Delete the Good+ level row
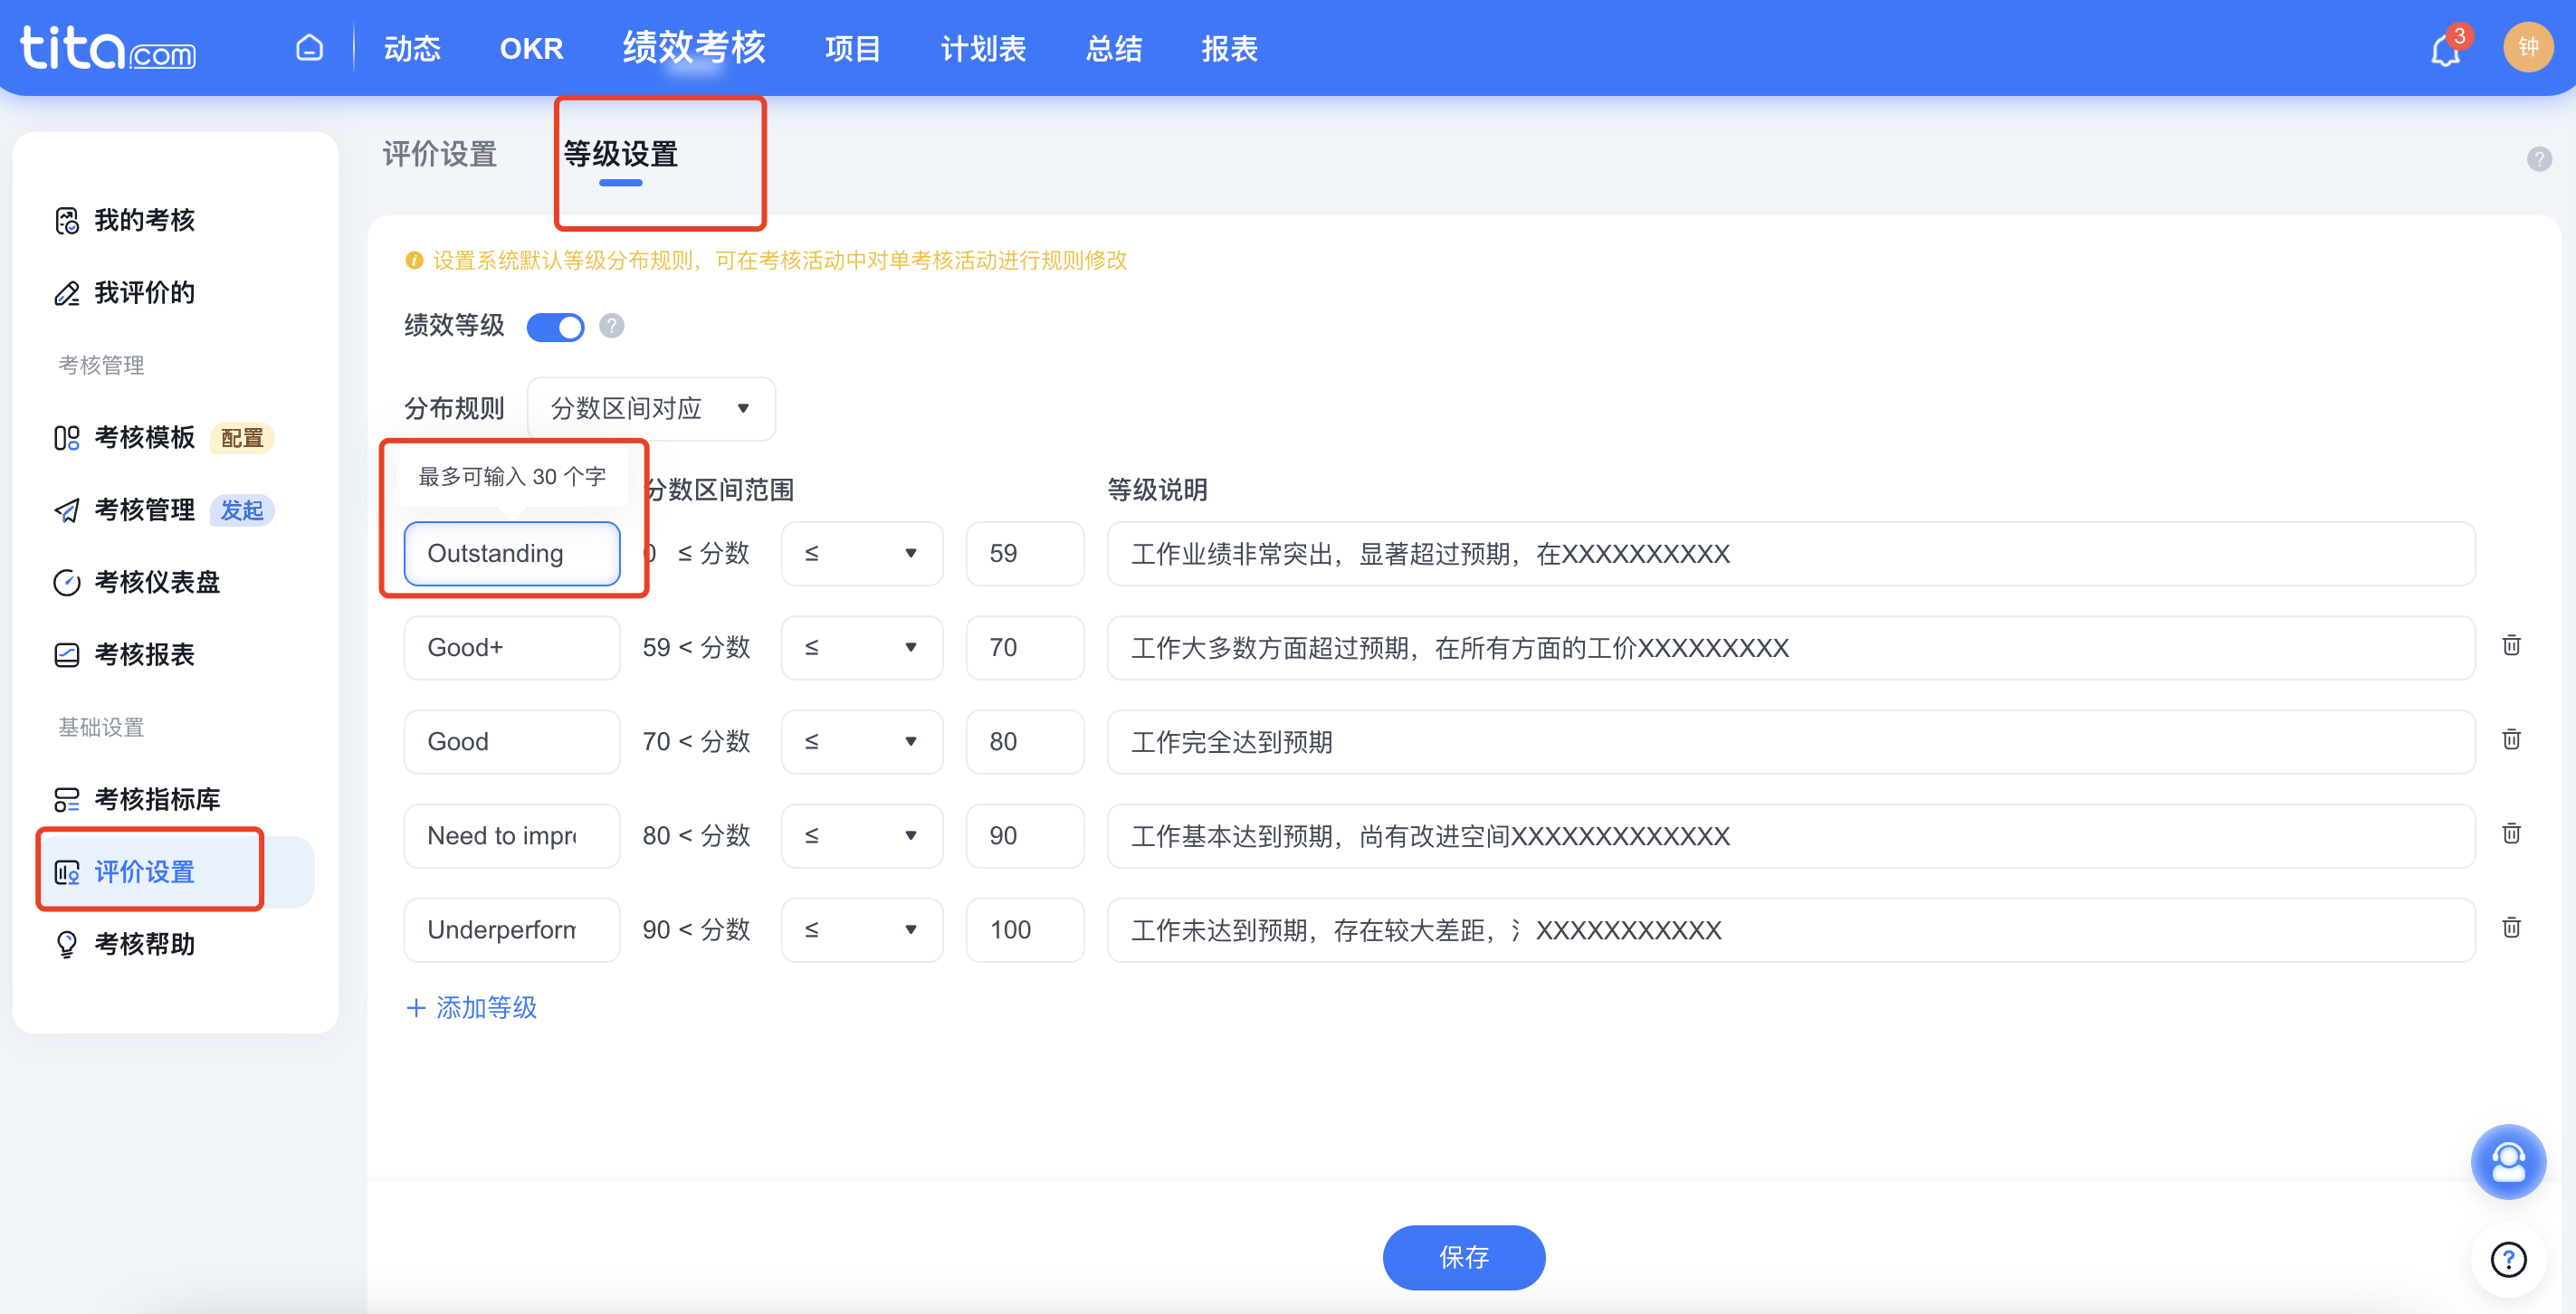Image resolution: width=2576 pixels, height=1314 pixels. tap(2511, 646)
